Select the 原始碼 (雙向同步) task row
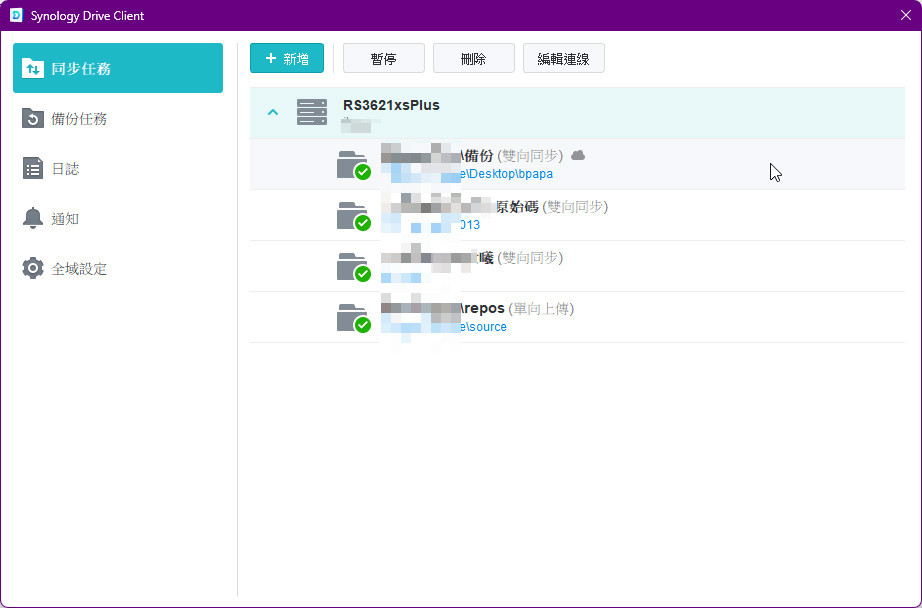The image size is (922, 608). coord(577,215)
